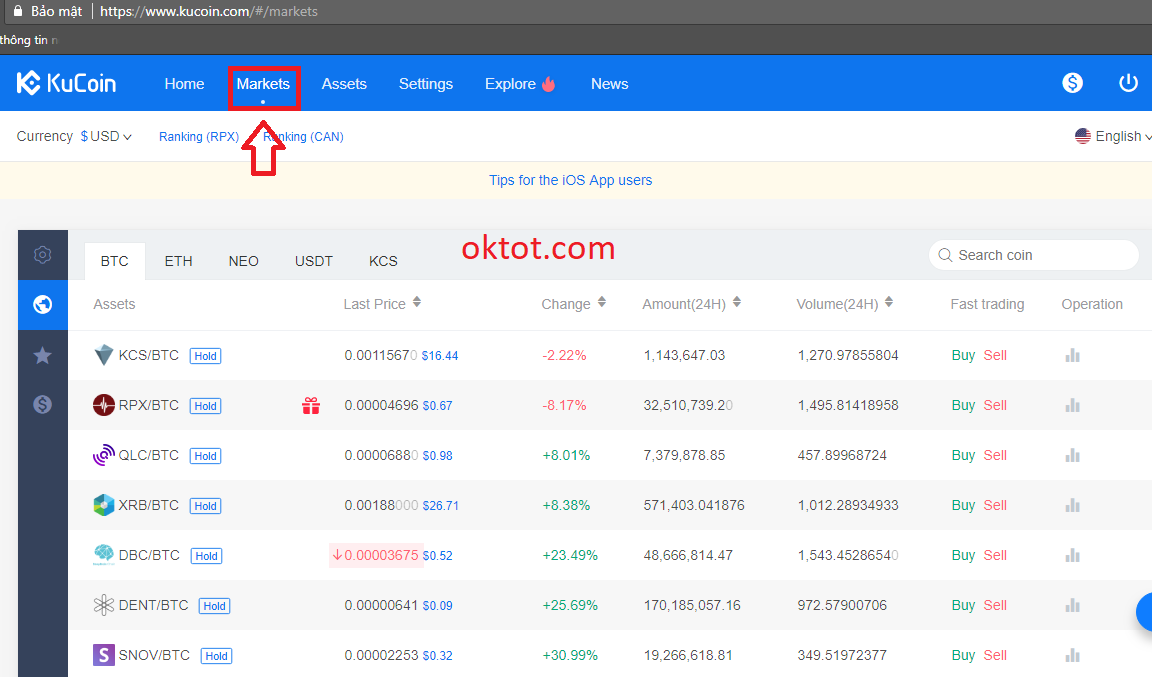Click the dollar coin sidebar icon
Viewport: 1152px width, 677px height.
42,405
